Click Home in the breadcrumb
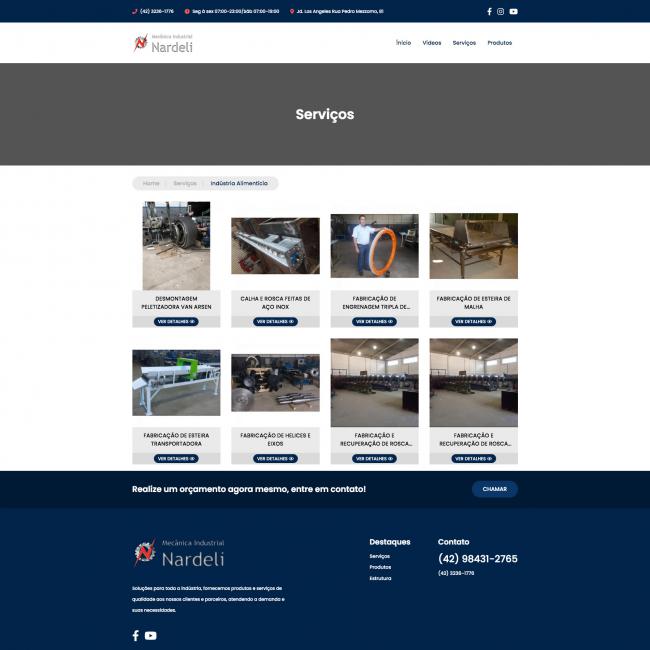 (x=151, y=183)
